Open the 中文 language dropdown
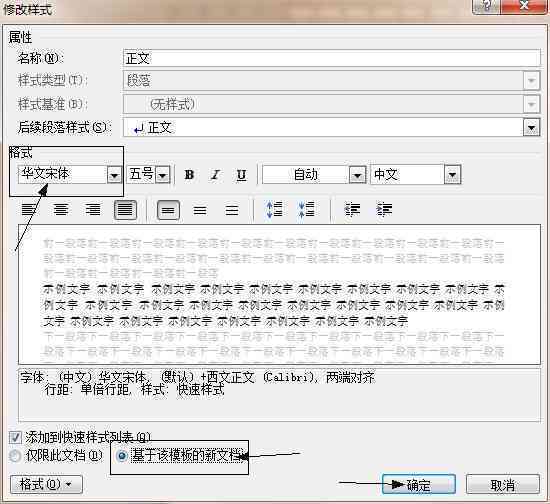550x504 pixels. [452, 175]
